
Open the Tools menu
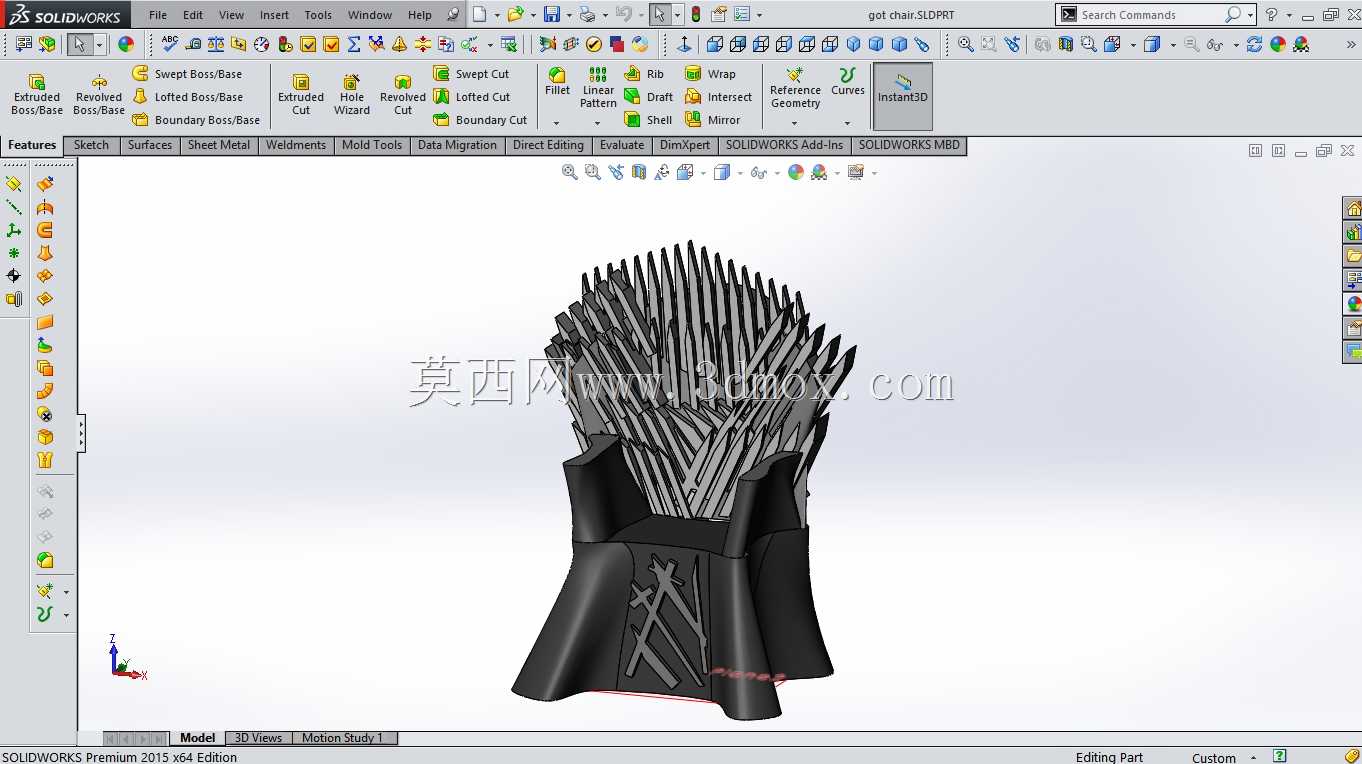pos(318,15)
